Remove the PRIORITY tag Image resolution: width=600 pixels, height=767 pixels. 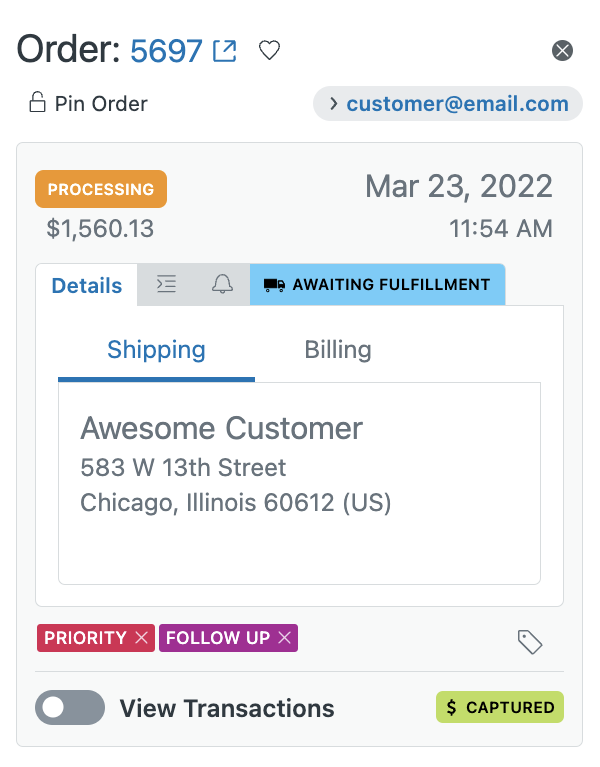point(142,638)
